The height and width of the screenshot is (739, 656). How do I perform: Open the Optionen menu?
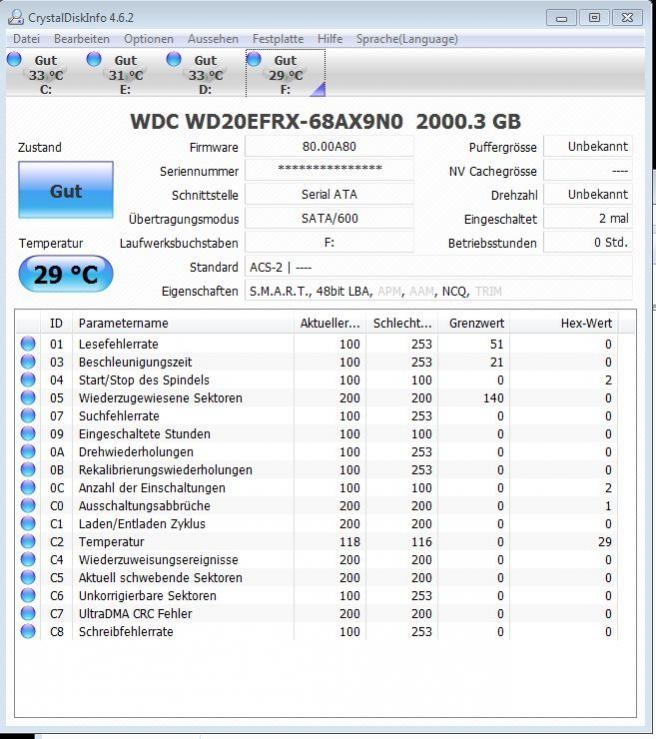[148, 39]
